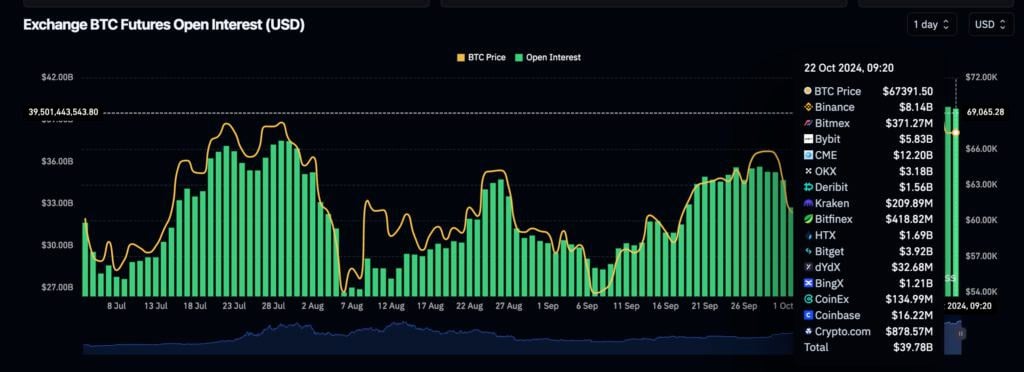
Task: Click the '$54.00K' right axis label
Action: tap(982, 291)
